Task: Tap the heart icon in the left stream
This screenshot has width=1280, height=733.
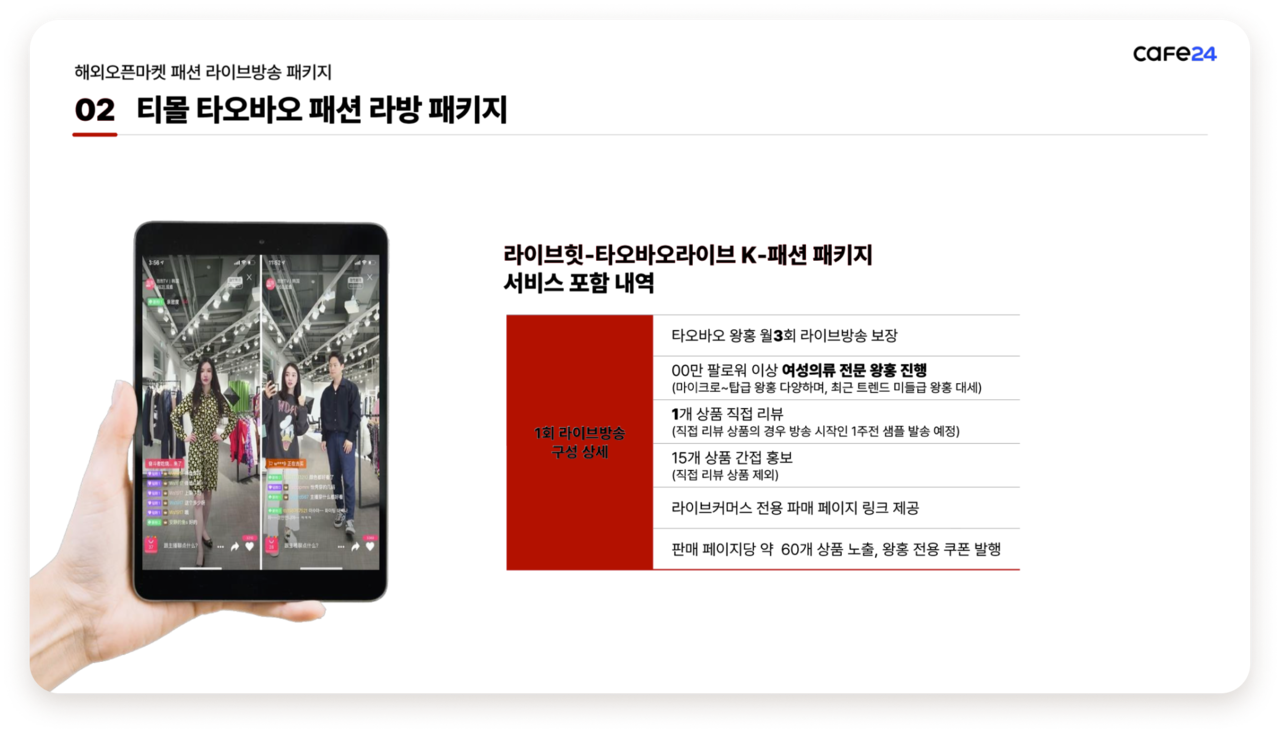Action: 250,547
